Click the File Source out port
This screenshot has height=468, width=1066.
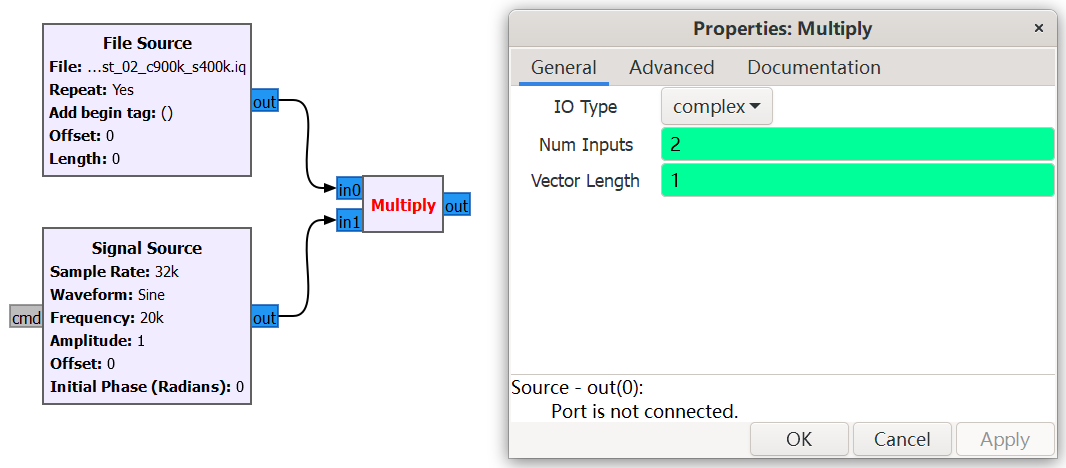(x=264, y=102)
